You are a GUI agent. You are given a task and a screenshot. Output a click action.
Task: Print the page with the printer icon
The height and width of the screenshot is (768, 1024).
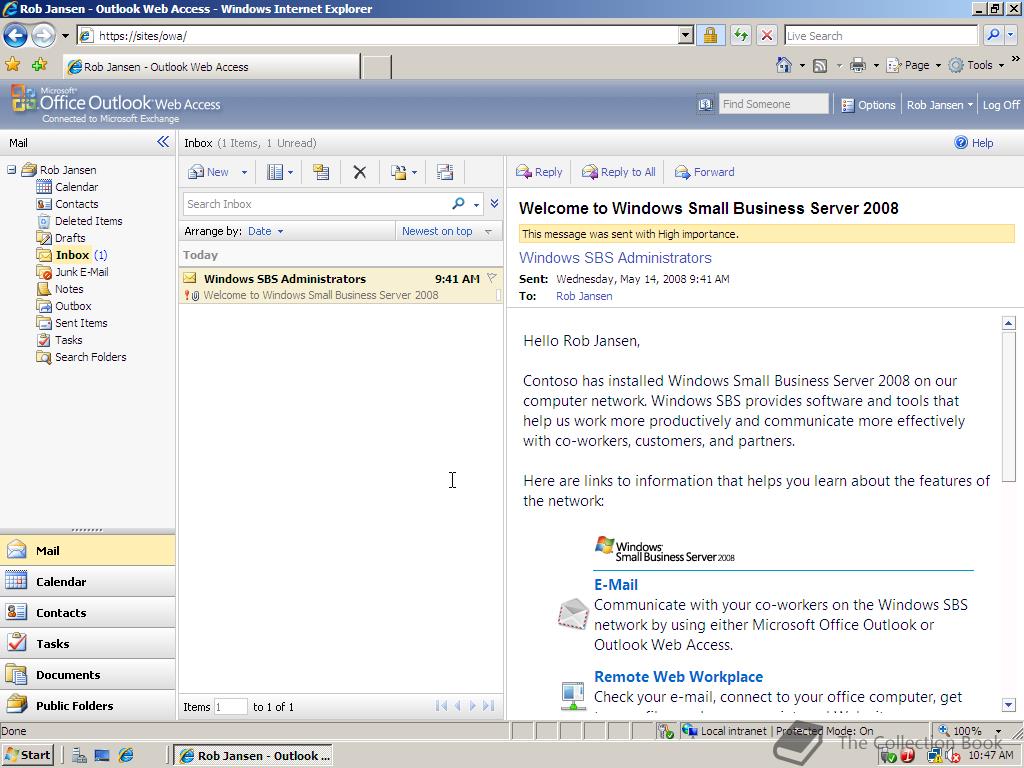click(x=857, y=65)
